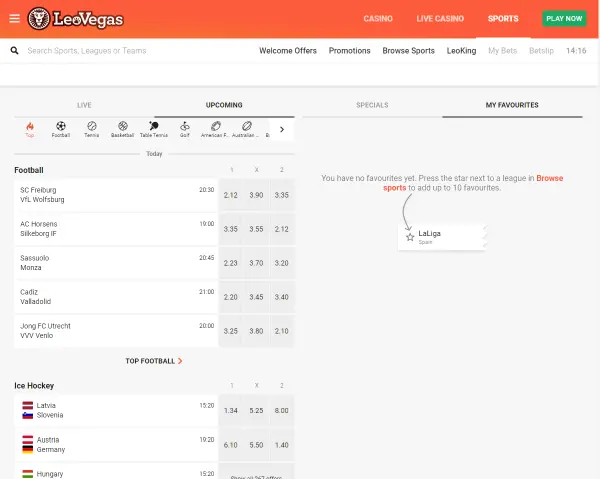600x479 pixels.
Task: Open the SPORTS section
Action: tap(503, 18)
